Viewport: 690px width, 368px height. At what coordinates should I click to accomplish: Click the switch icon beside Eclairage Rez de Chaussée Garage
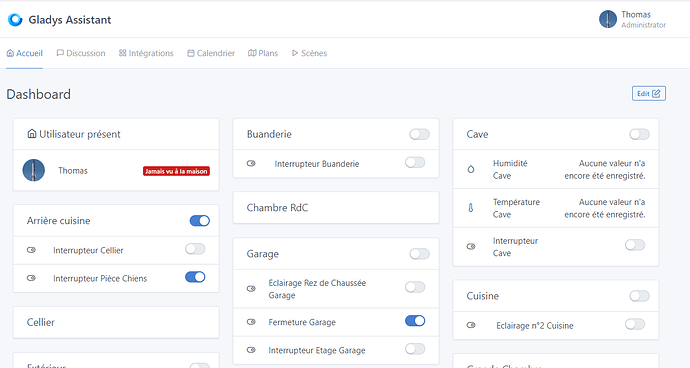click(251, 289)
